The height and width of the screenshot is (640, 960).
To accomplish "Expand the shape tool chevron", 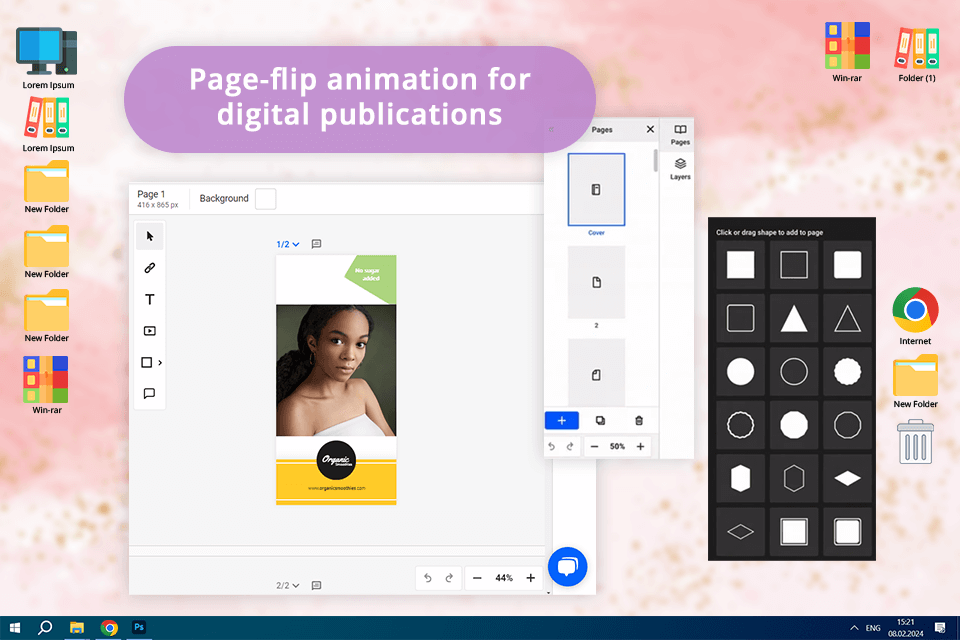I will [x=160, y=363].
